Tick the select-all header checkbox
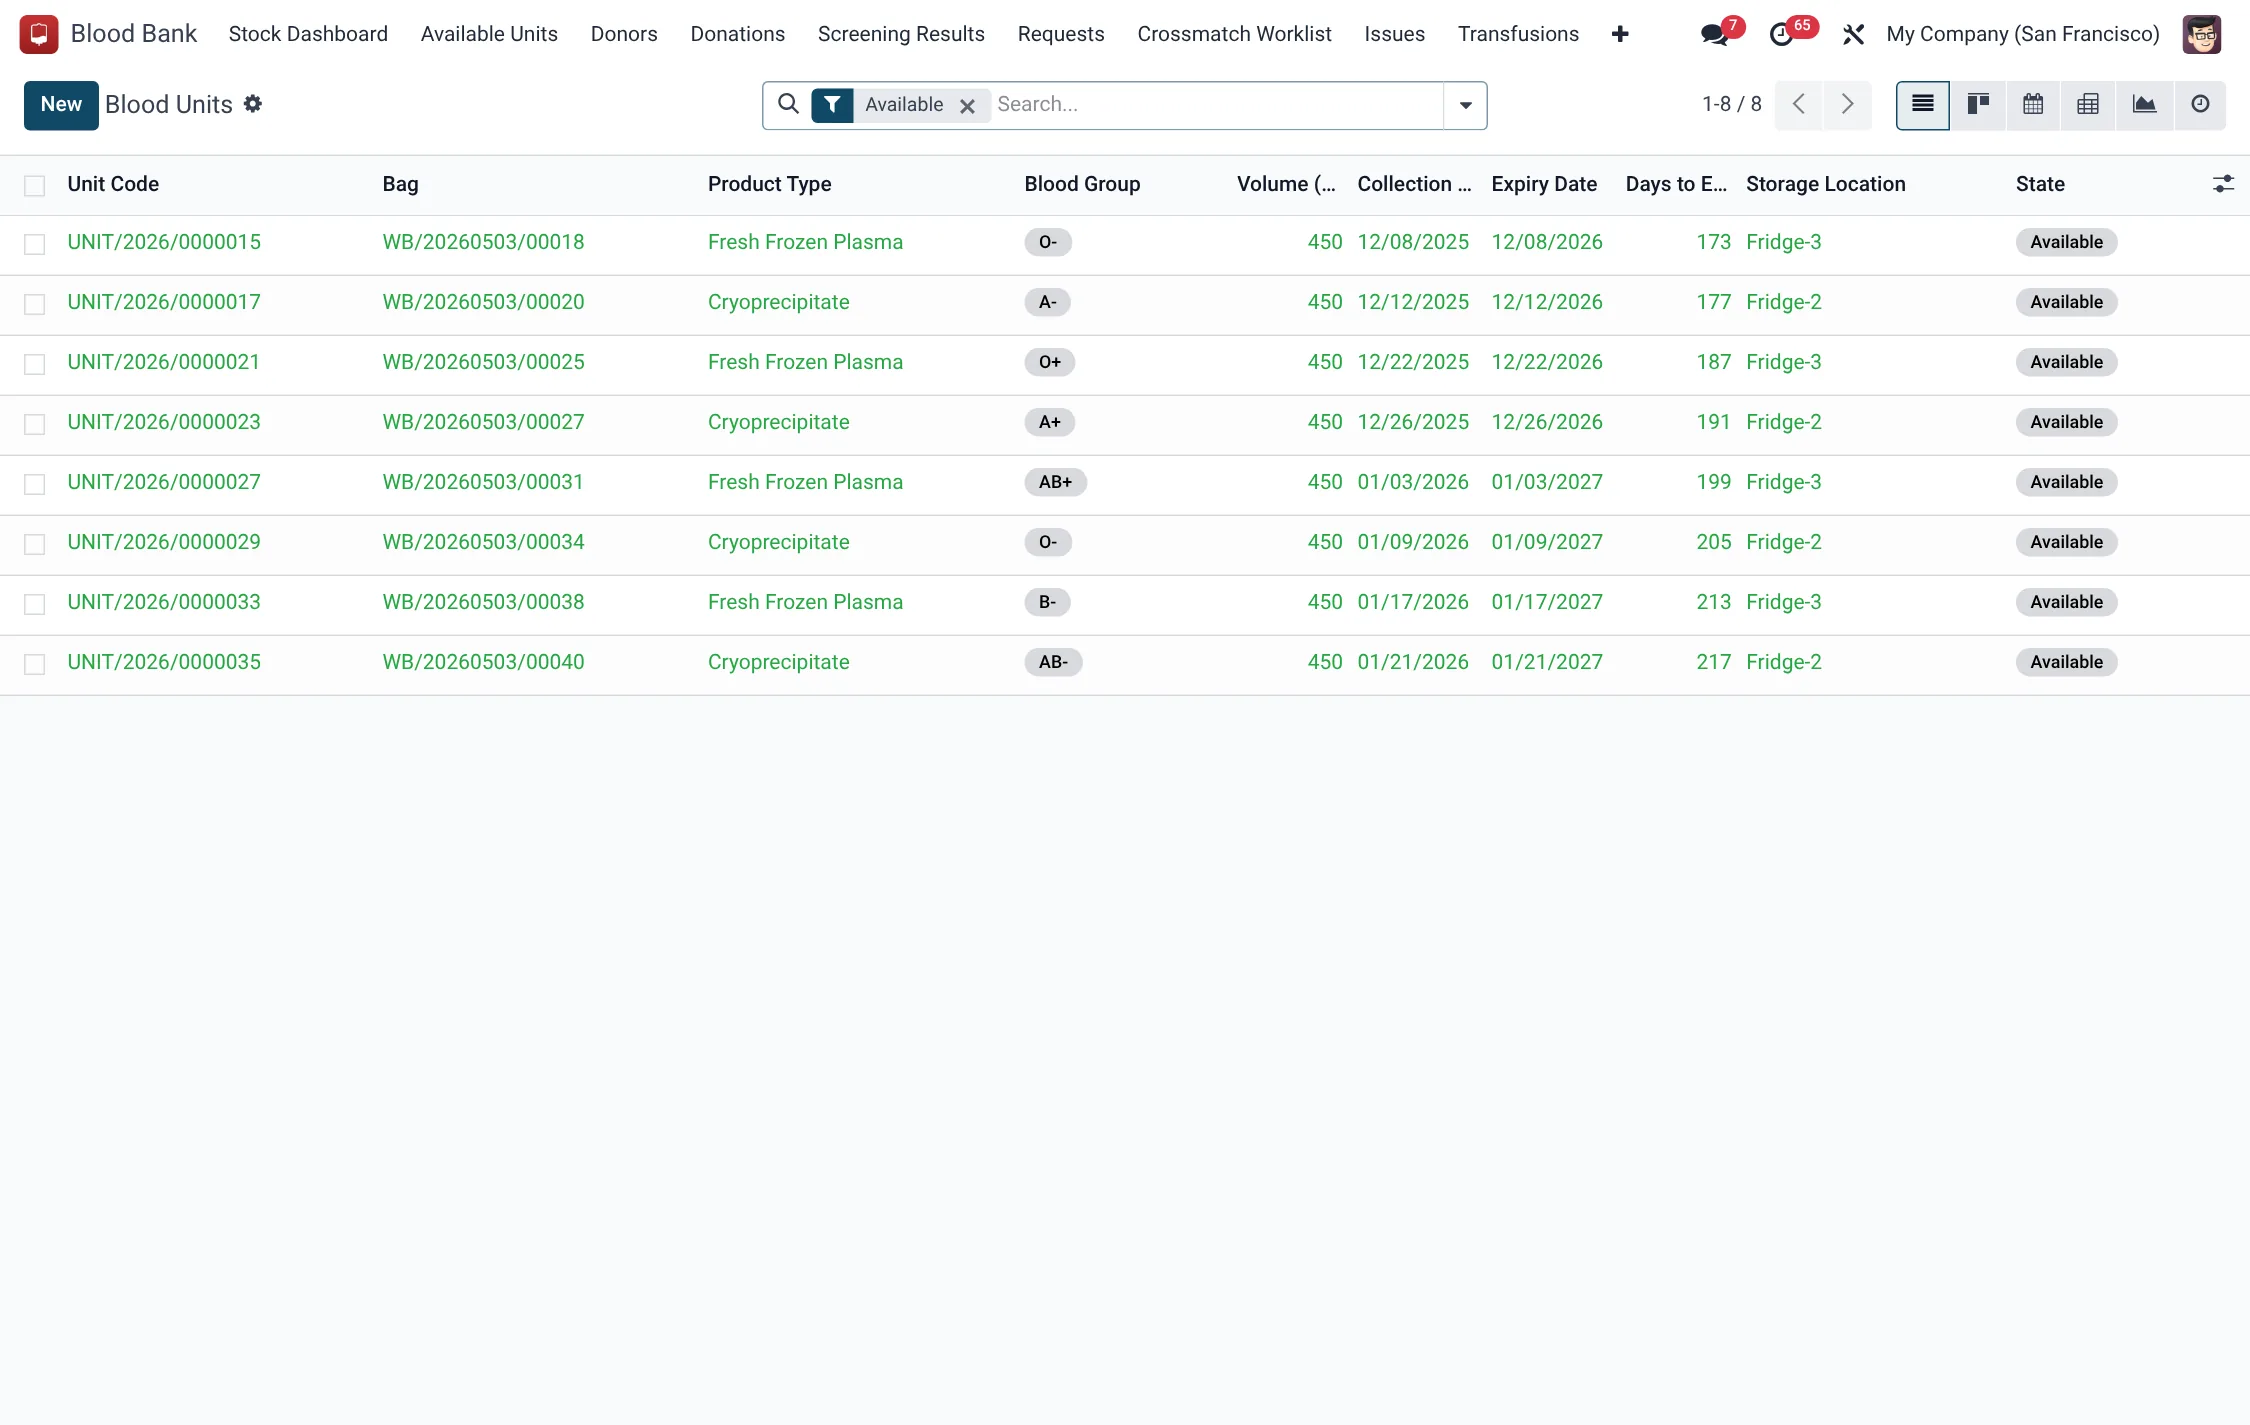Image resolution: width=2250 pixels, height=1425 pixels. [35, 186]
